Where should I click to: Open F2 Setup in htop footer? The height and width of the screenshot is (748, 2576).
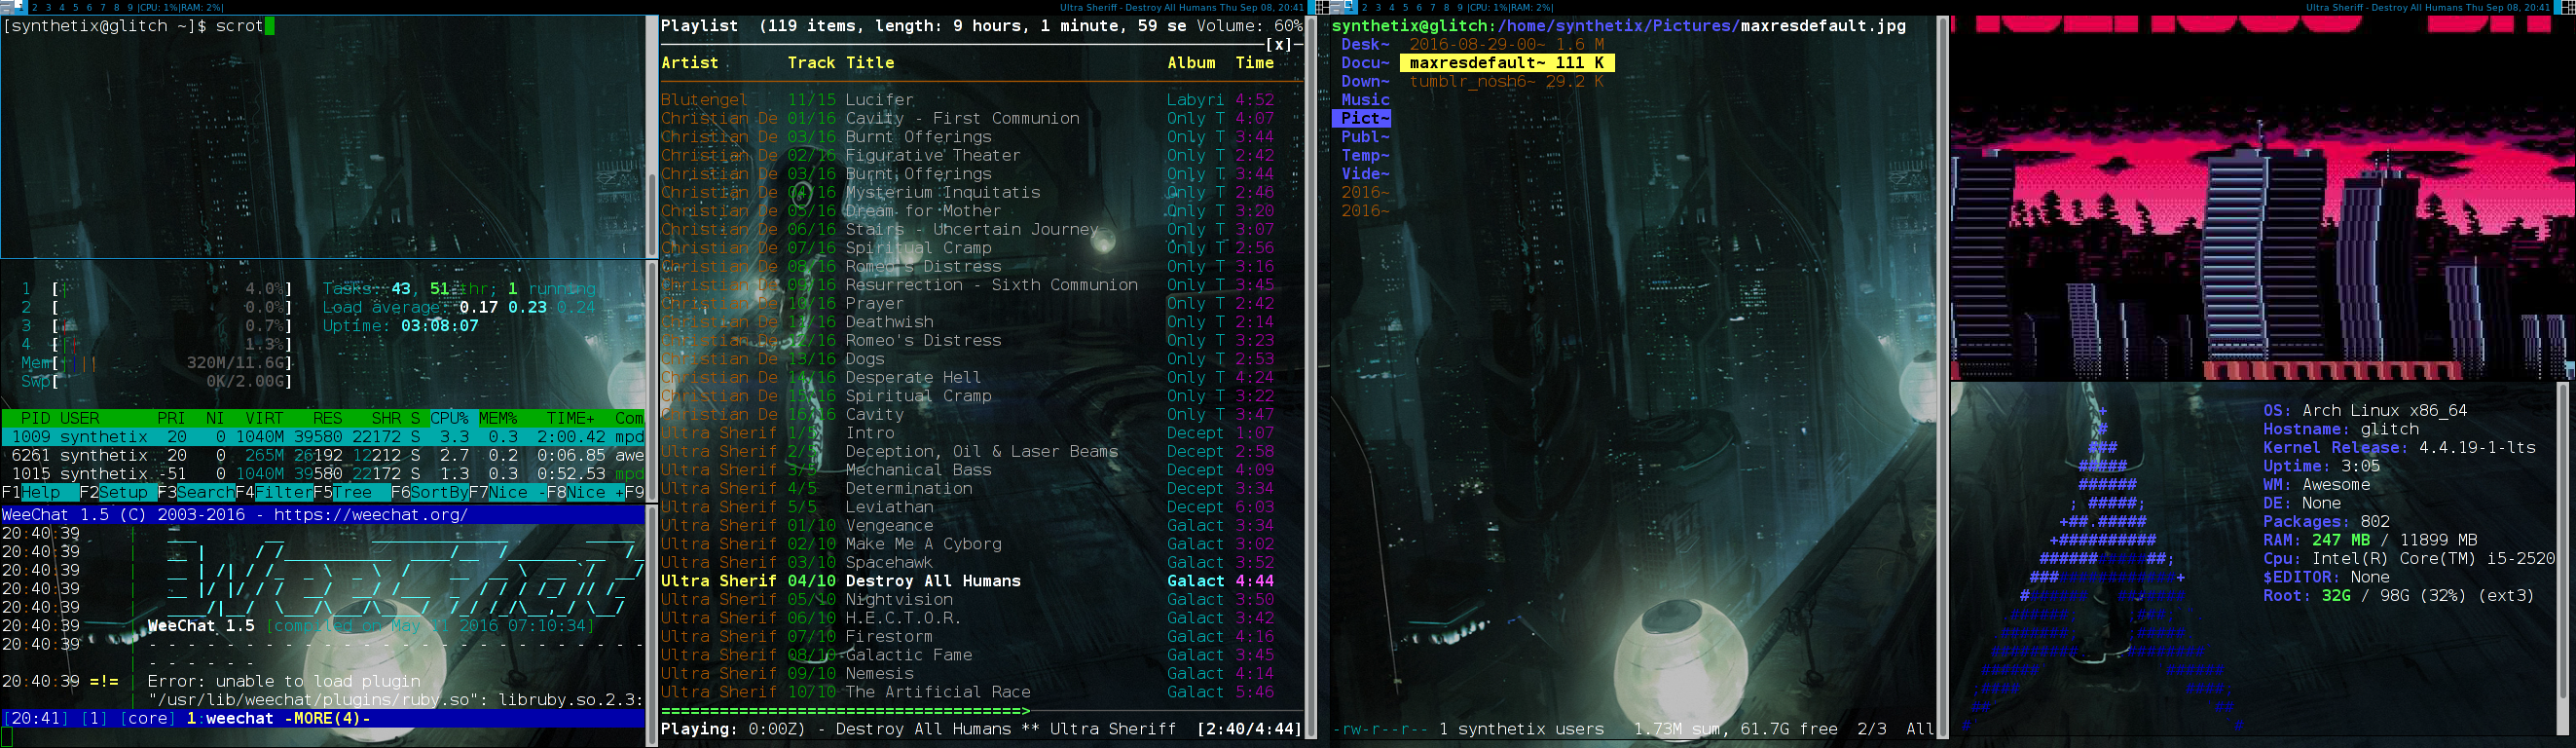[x=118, y=492]
